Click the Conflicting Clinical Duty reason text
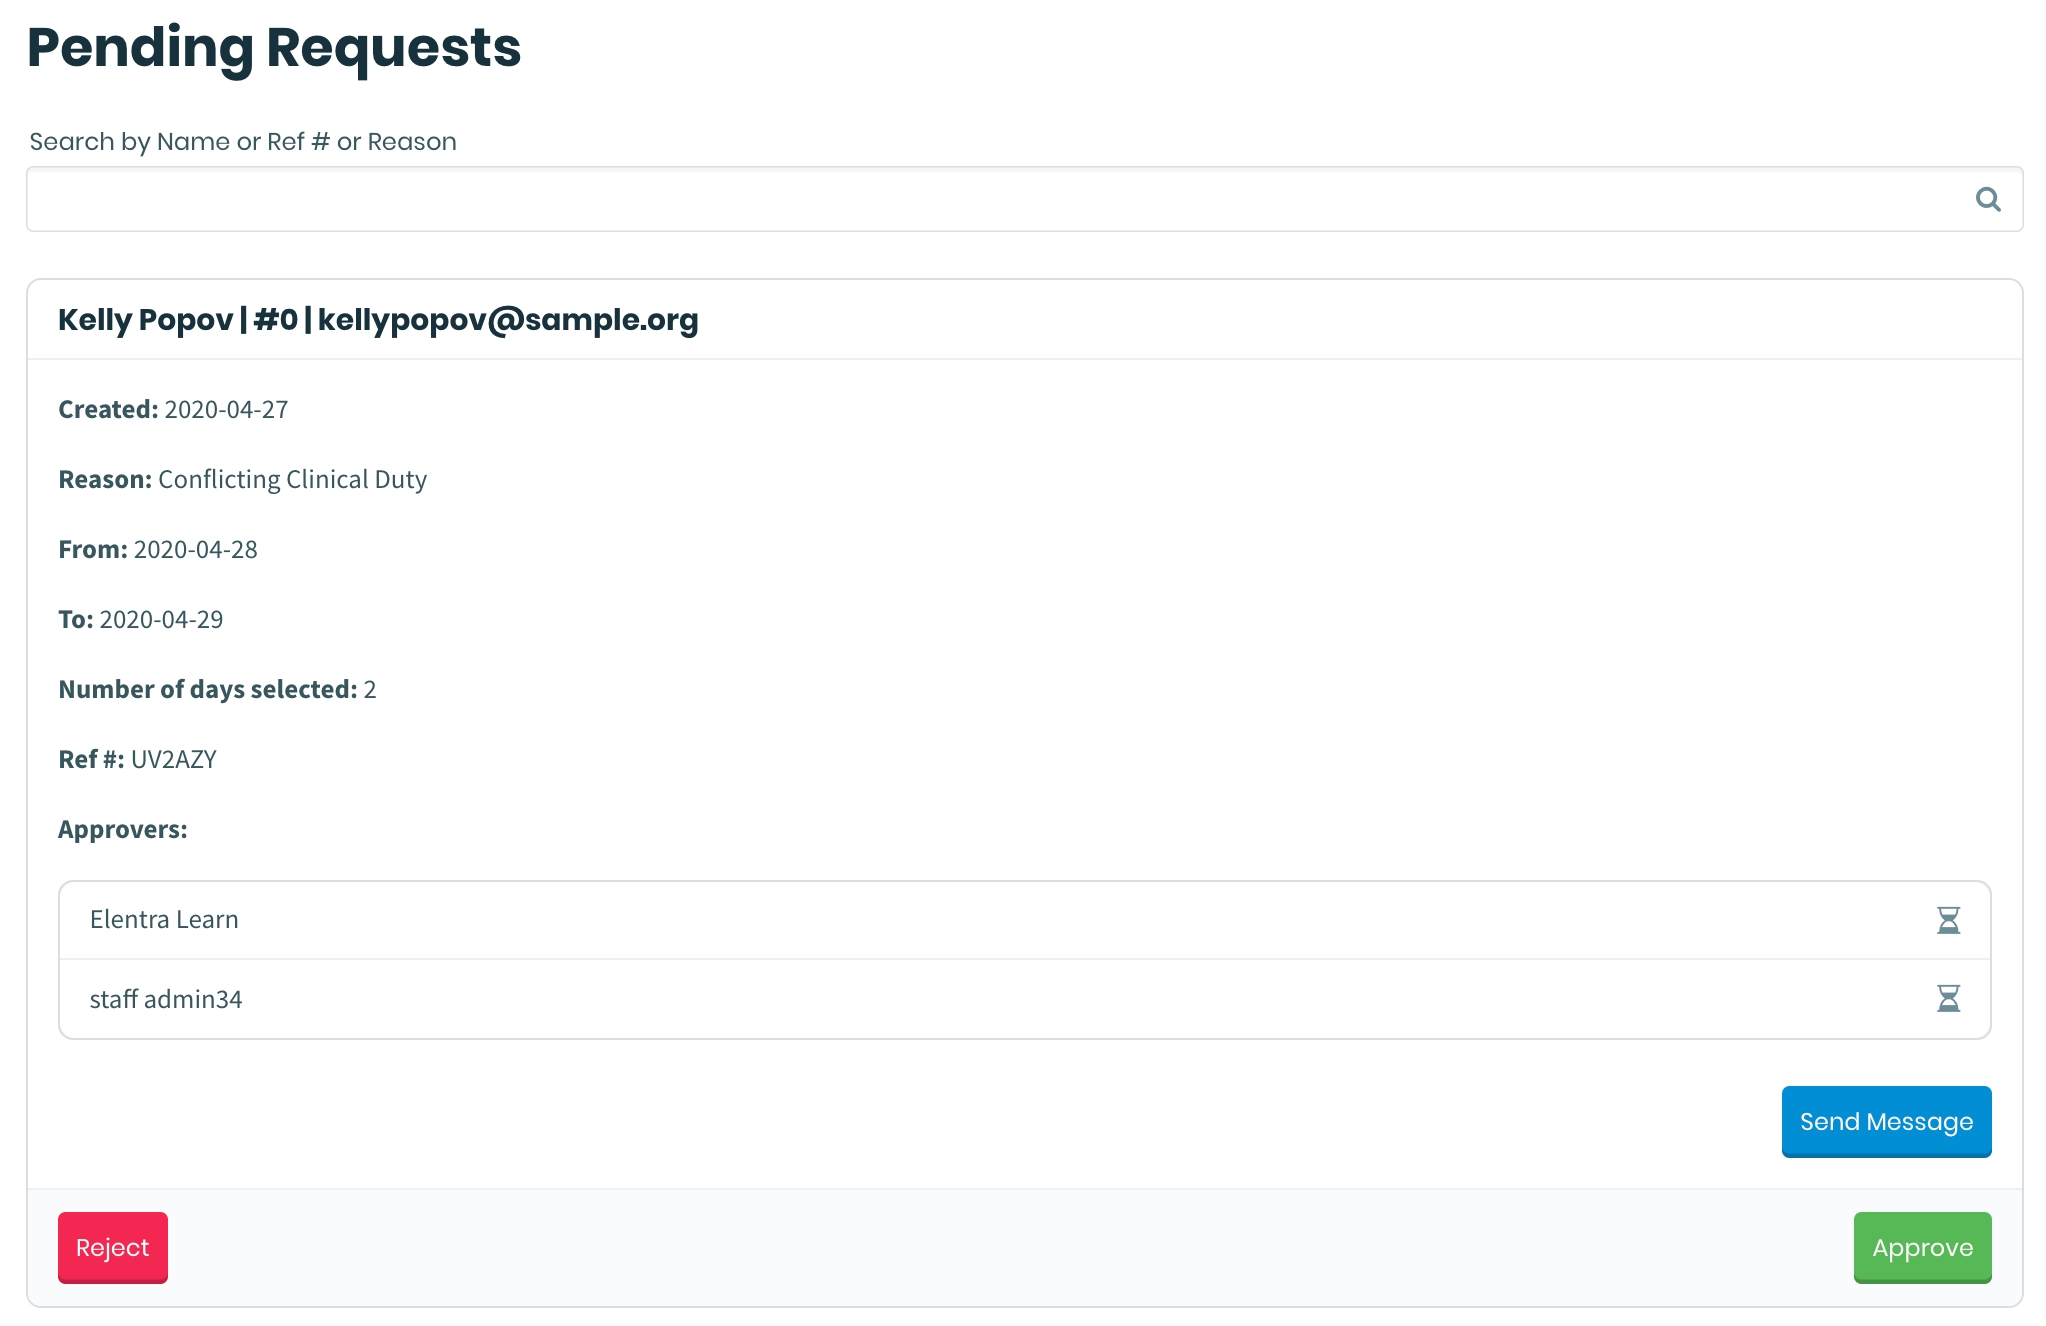 292,480
